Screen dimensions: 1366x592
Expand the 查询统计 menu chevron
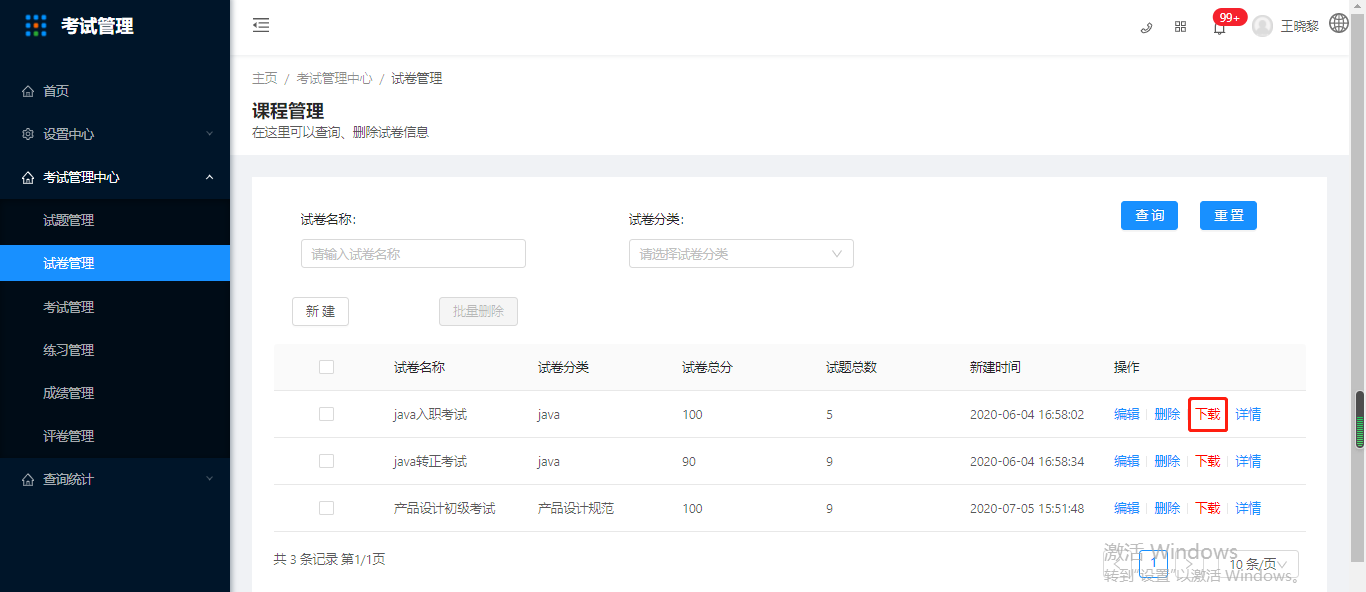tap(209, 479)
